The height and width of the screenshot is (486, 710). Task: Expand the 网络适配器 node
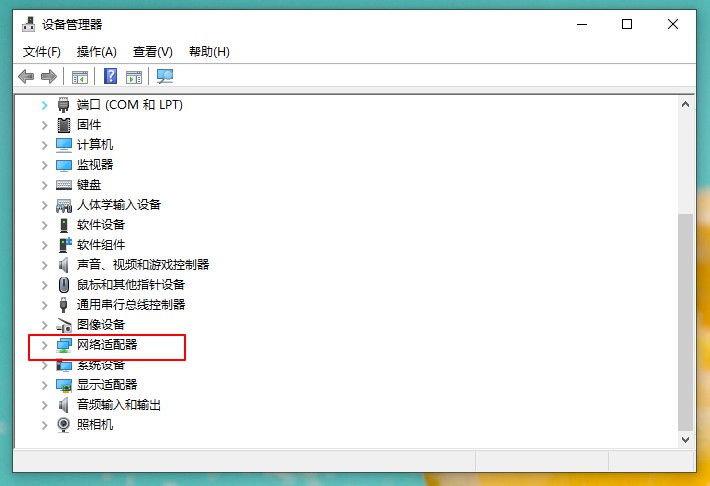point(44,345)
